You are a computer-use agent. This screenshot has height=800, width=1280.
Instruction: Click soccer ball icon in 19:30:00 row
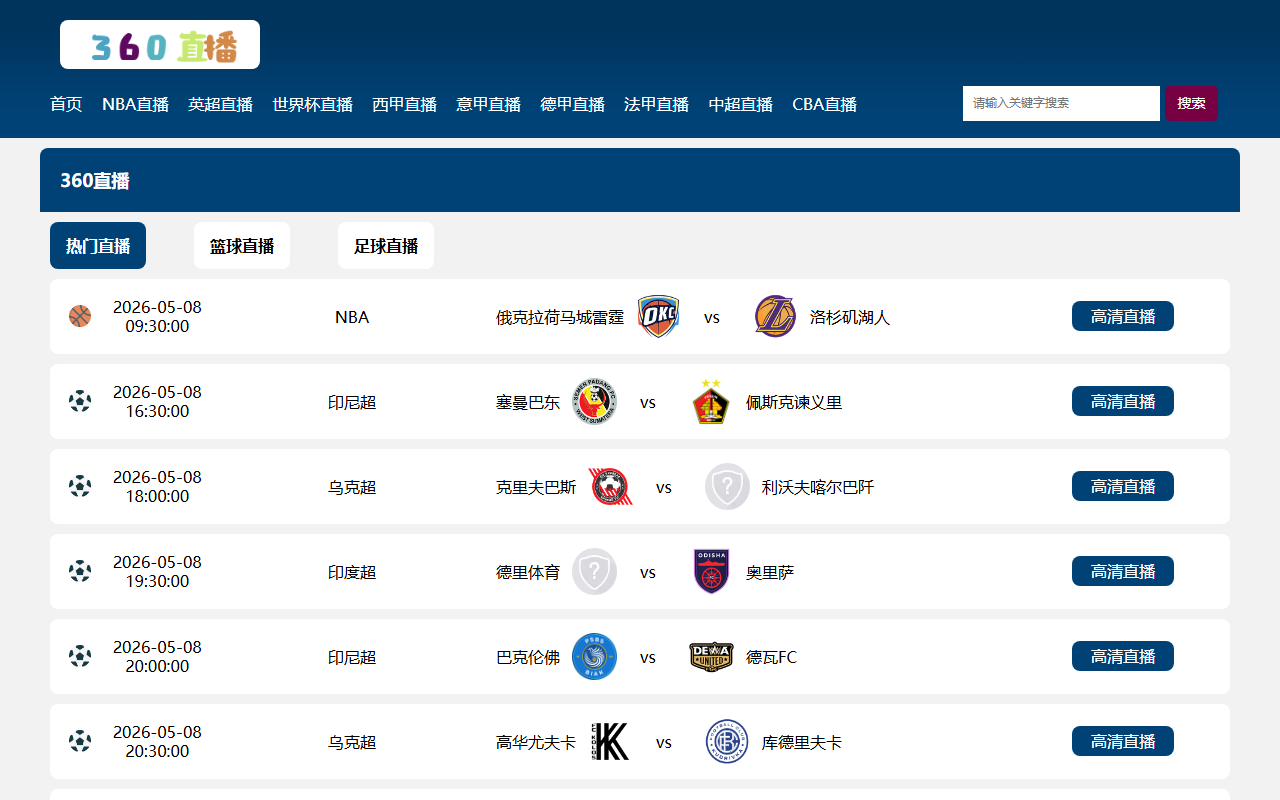tap(80, 571)
